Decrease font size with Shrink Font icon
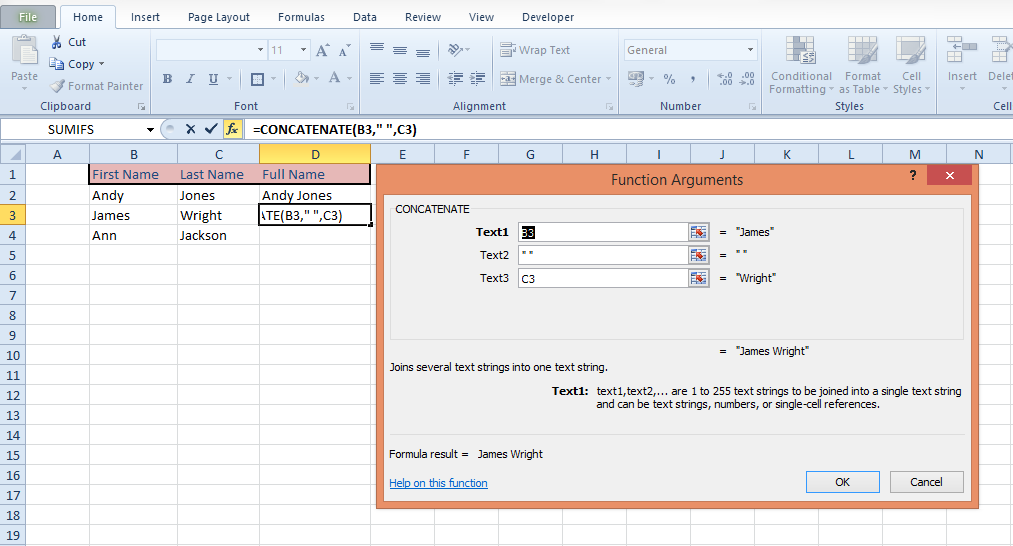Viewport: 1013px width, 546px height. [344, 50]
